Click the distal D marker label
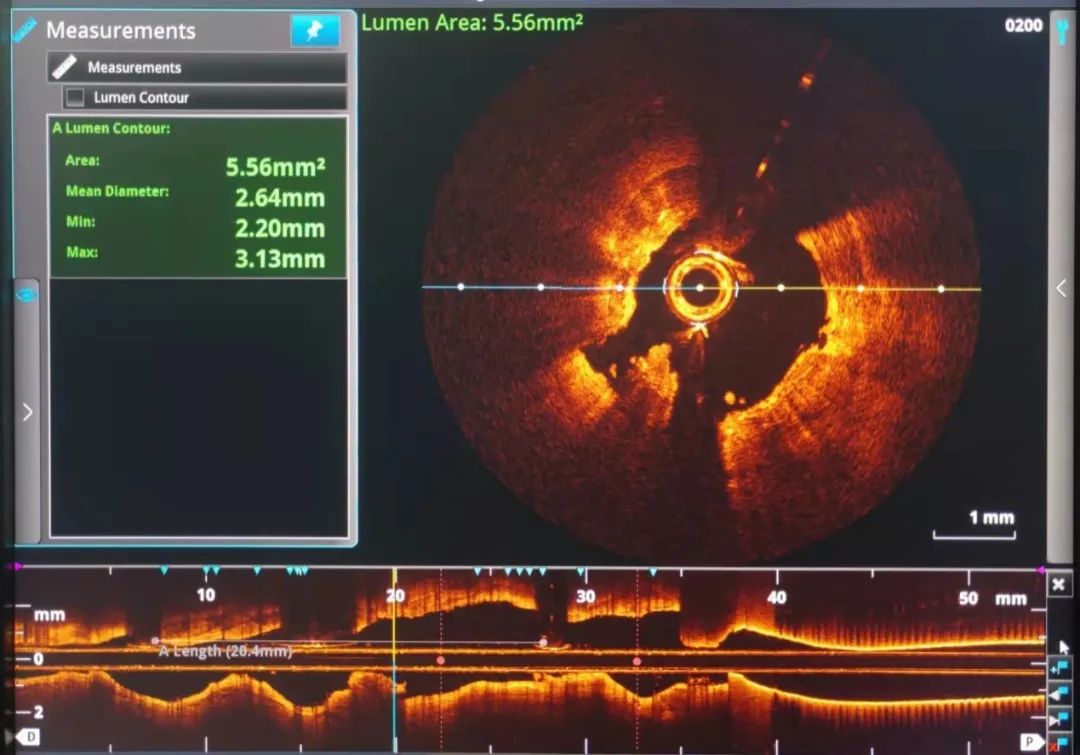 tap(30, 737)
